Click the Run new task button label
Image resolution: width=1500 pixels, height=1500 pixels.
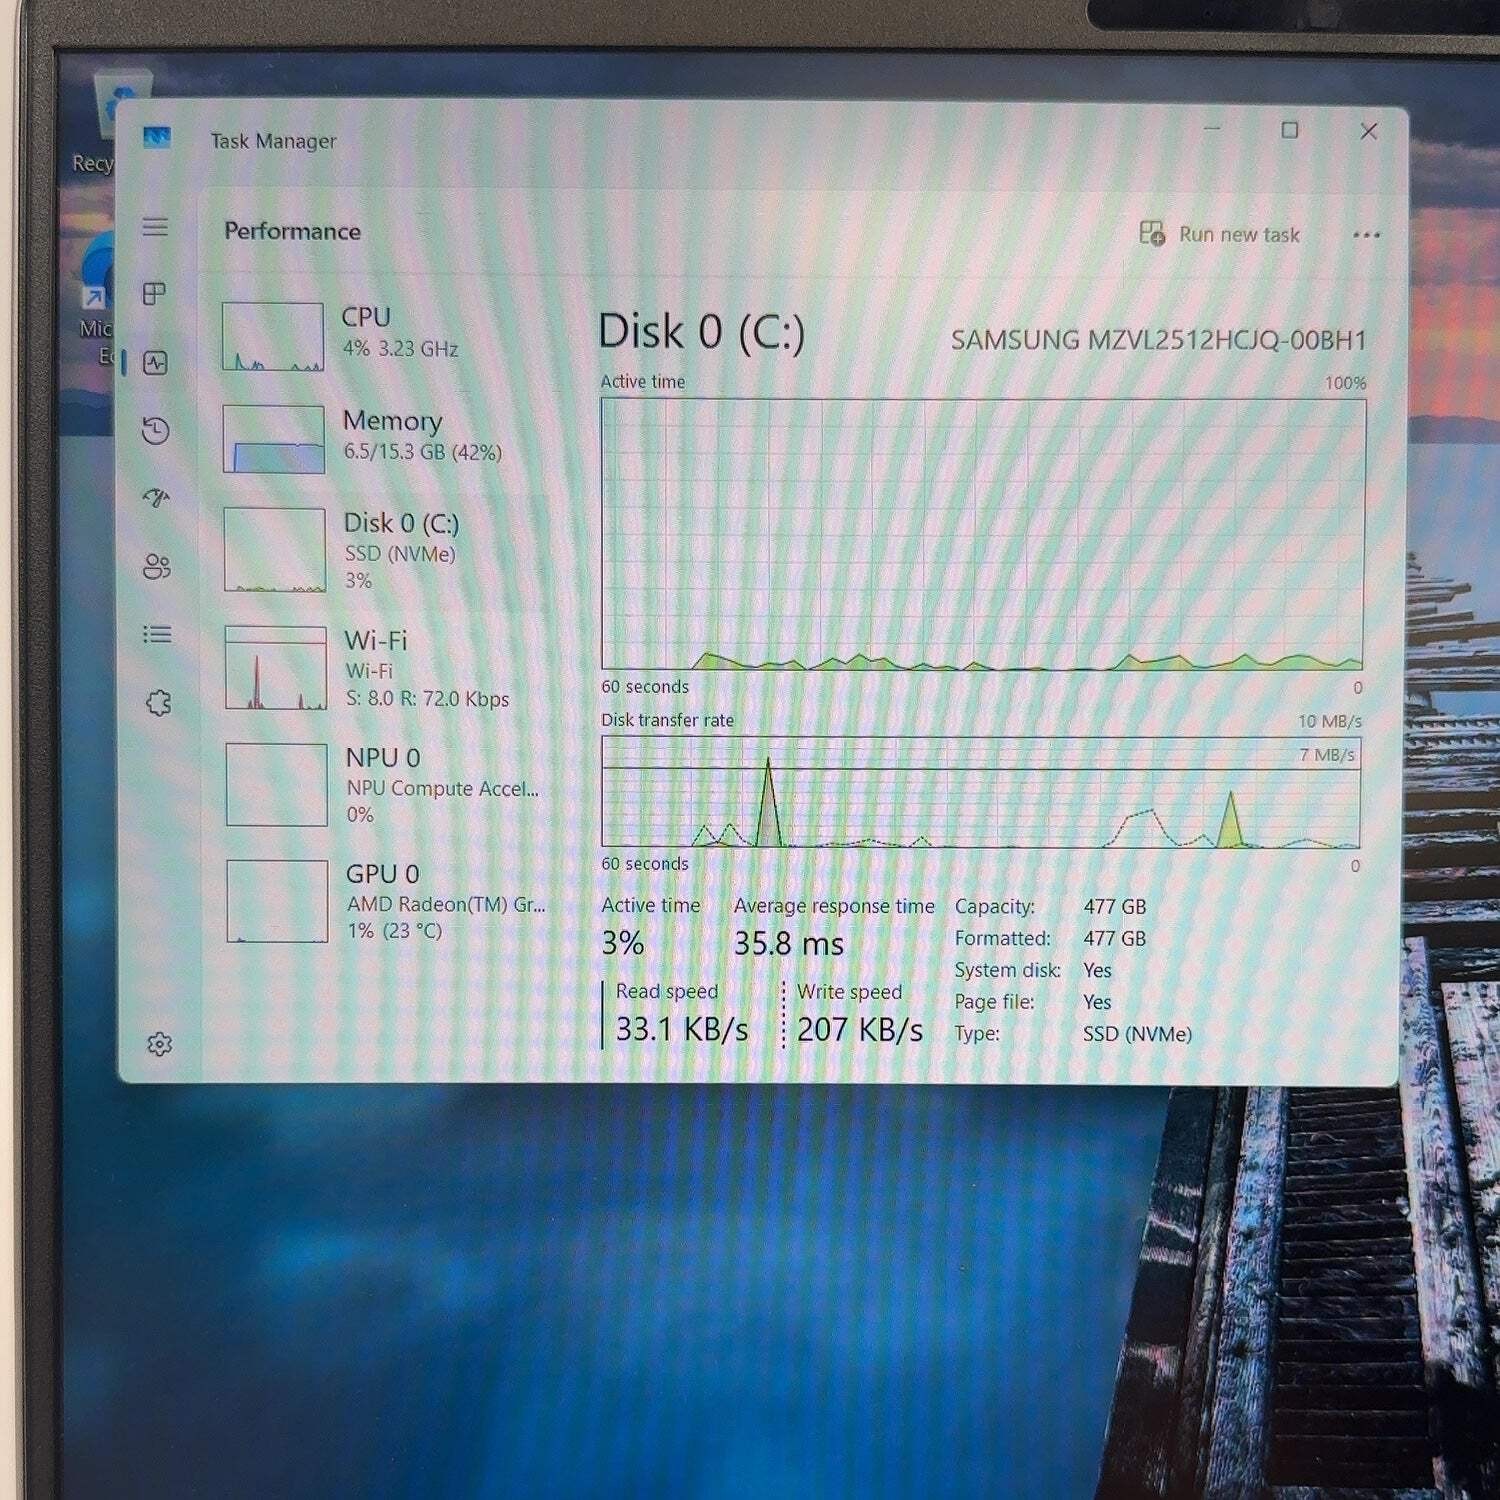(1239, 234)
